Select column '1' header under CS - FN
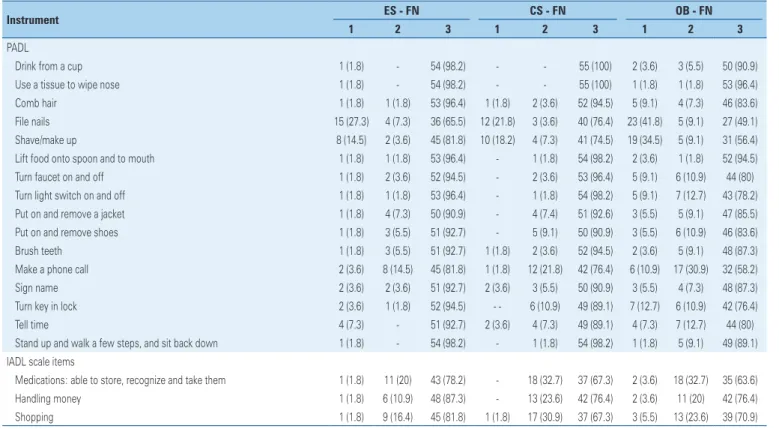779x429 pixels. pos(497,29)
